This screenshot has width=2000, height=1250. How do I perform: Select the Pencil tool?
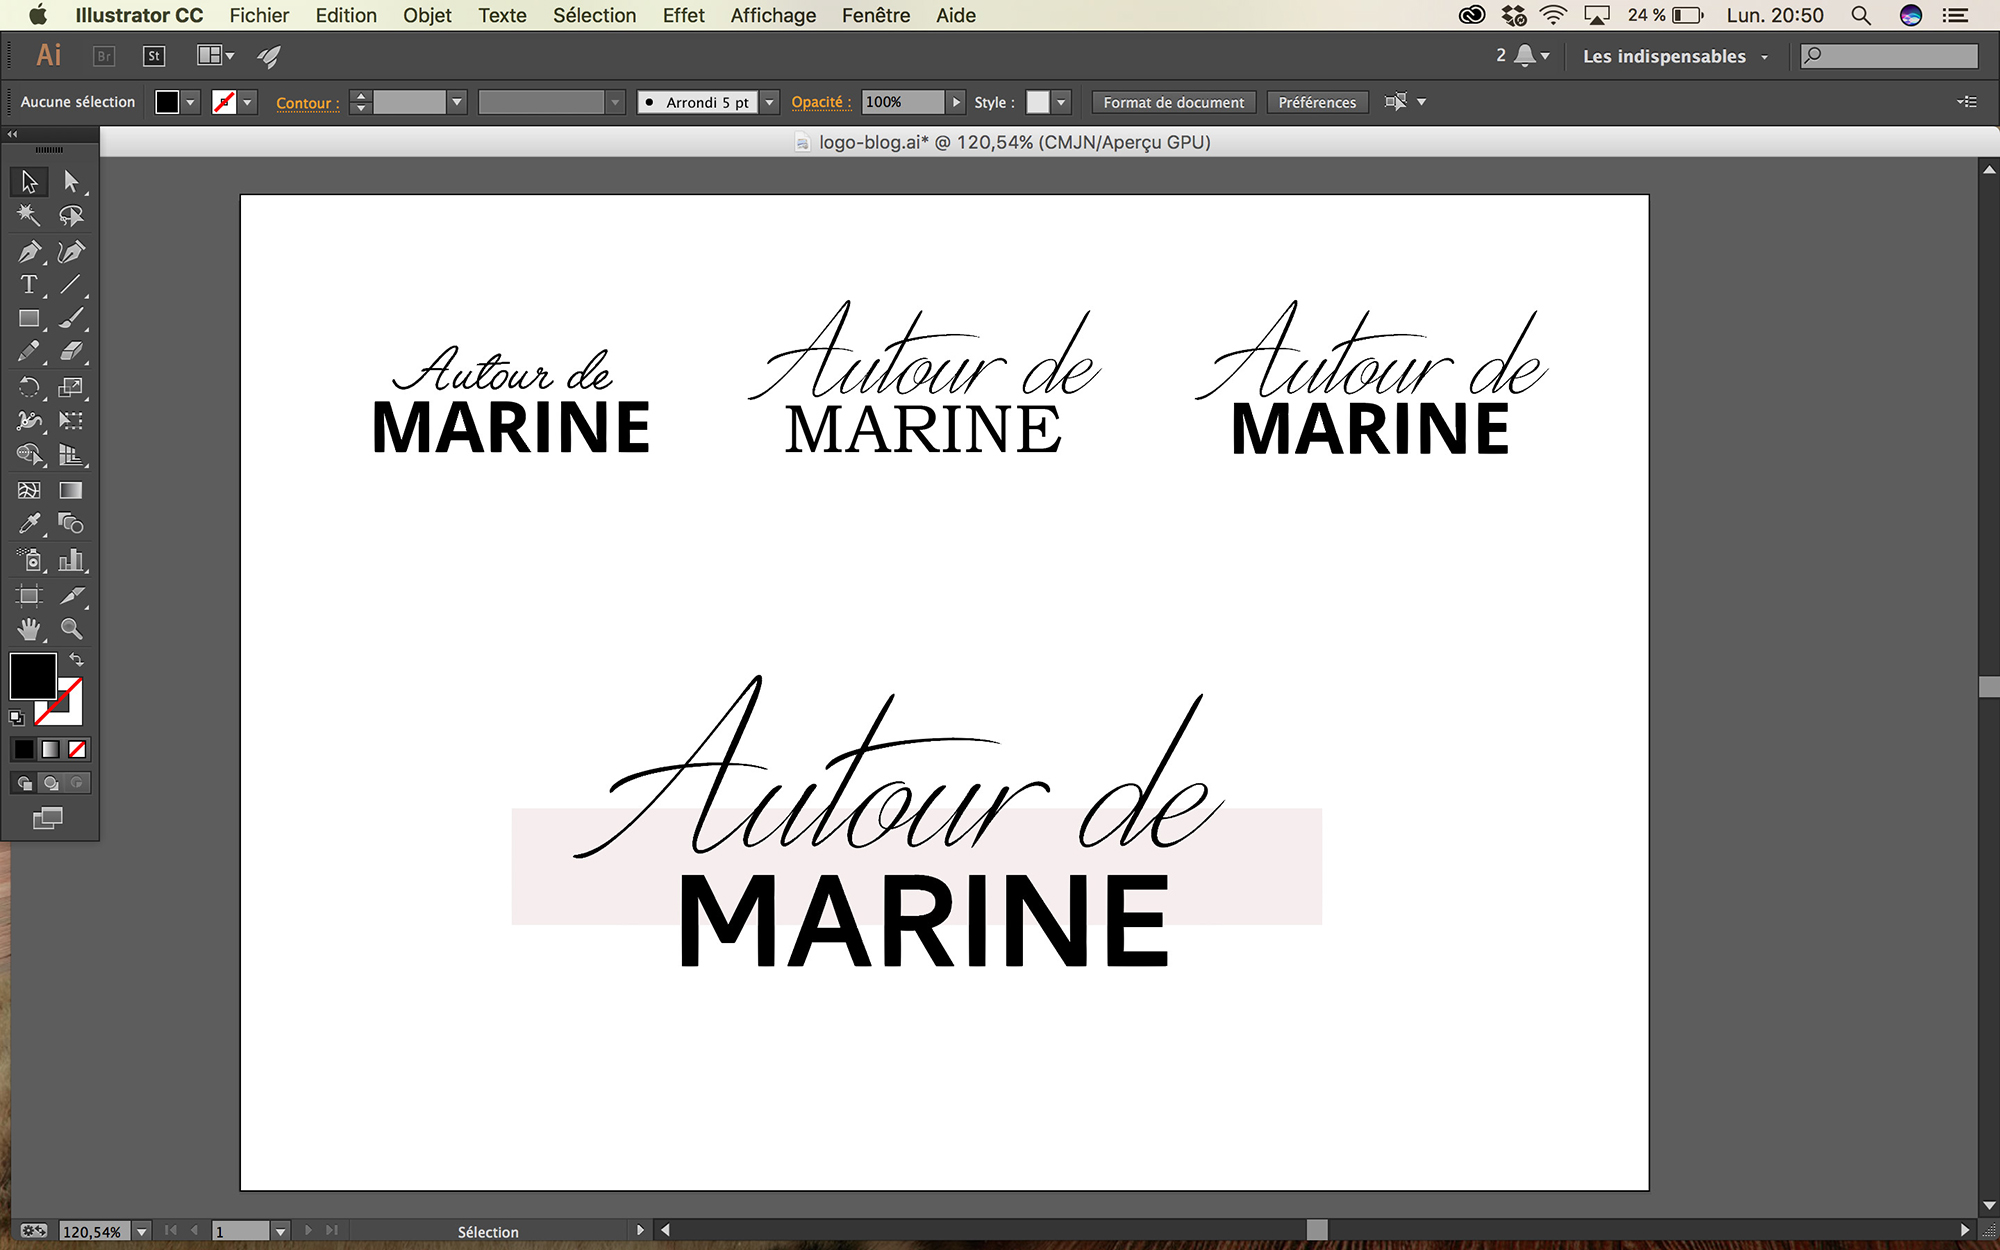click(x=29, y=352)
